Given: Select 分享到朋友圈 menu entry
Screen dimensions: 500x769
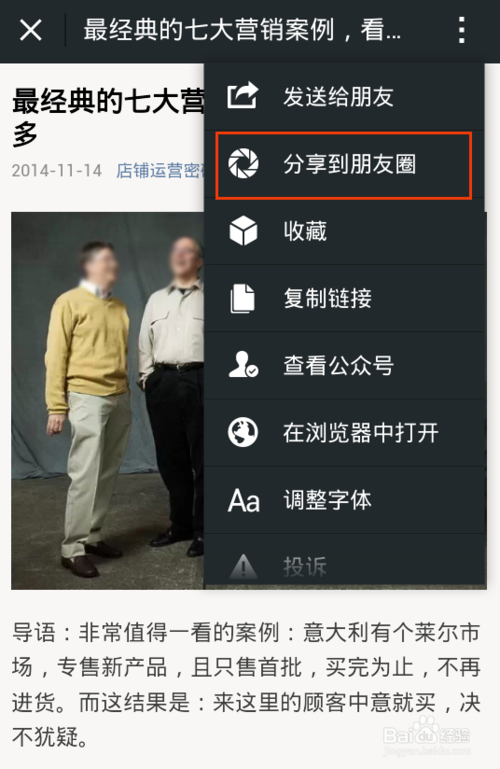Looking at the screenshot, I should 344,165.
